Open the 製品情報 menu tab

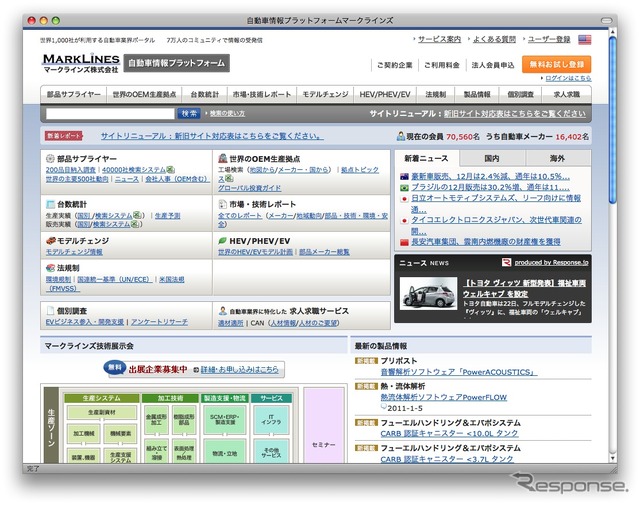[x=477, y=94]
